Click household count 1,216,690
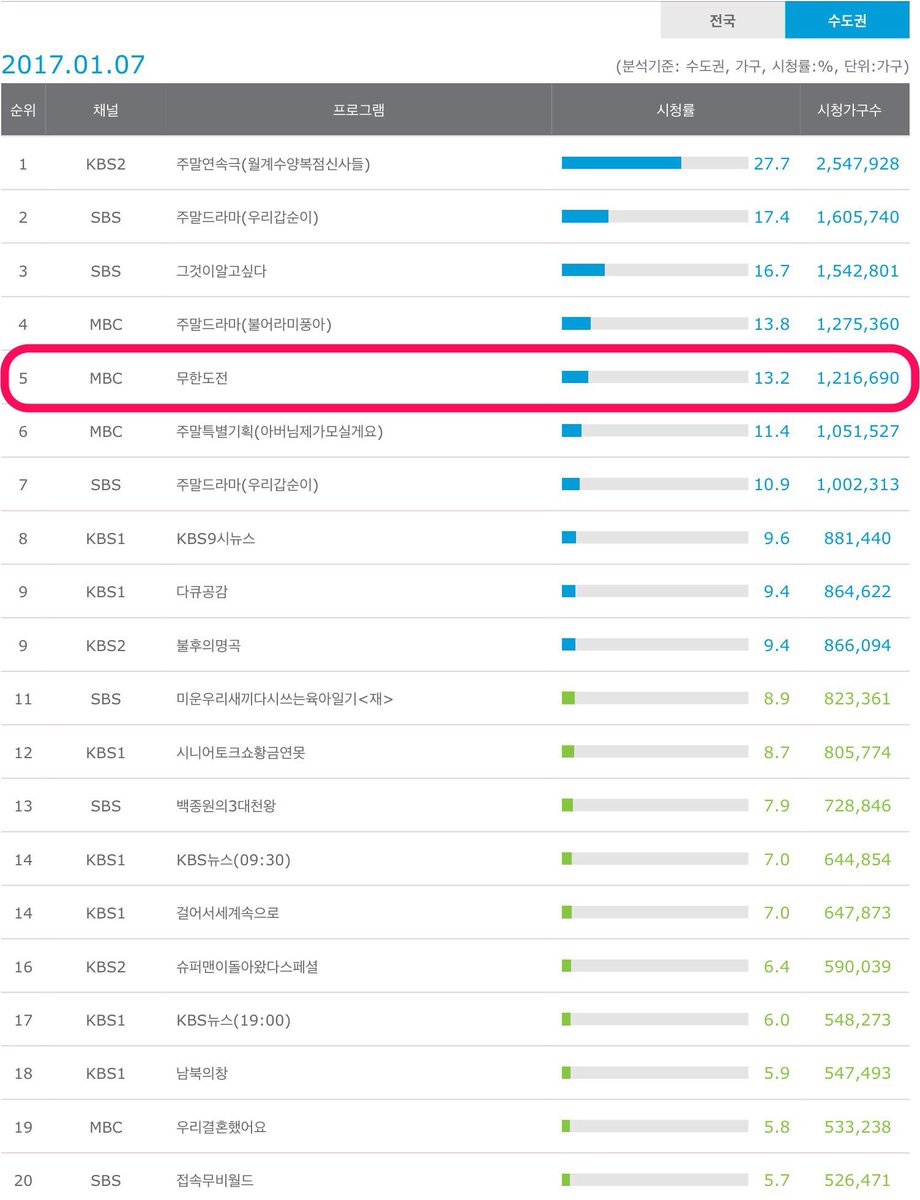The width and height of the screenshot is (920, 1200). tap(857, 378)
